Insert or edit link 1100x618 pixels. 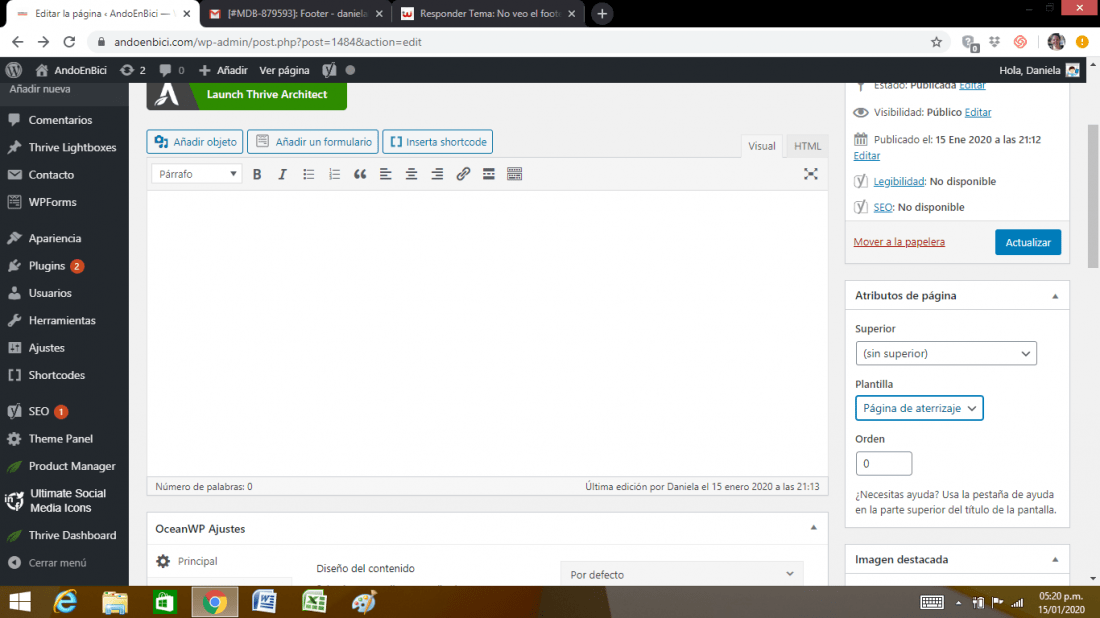[x=463, y=174]
